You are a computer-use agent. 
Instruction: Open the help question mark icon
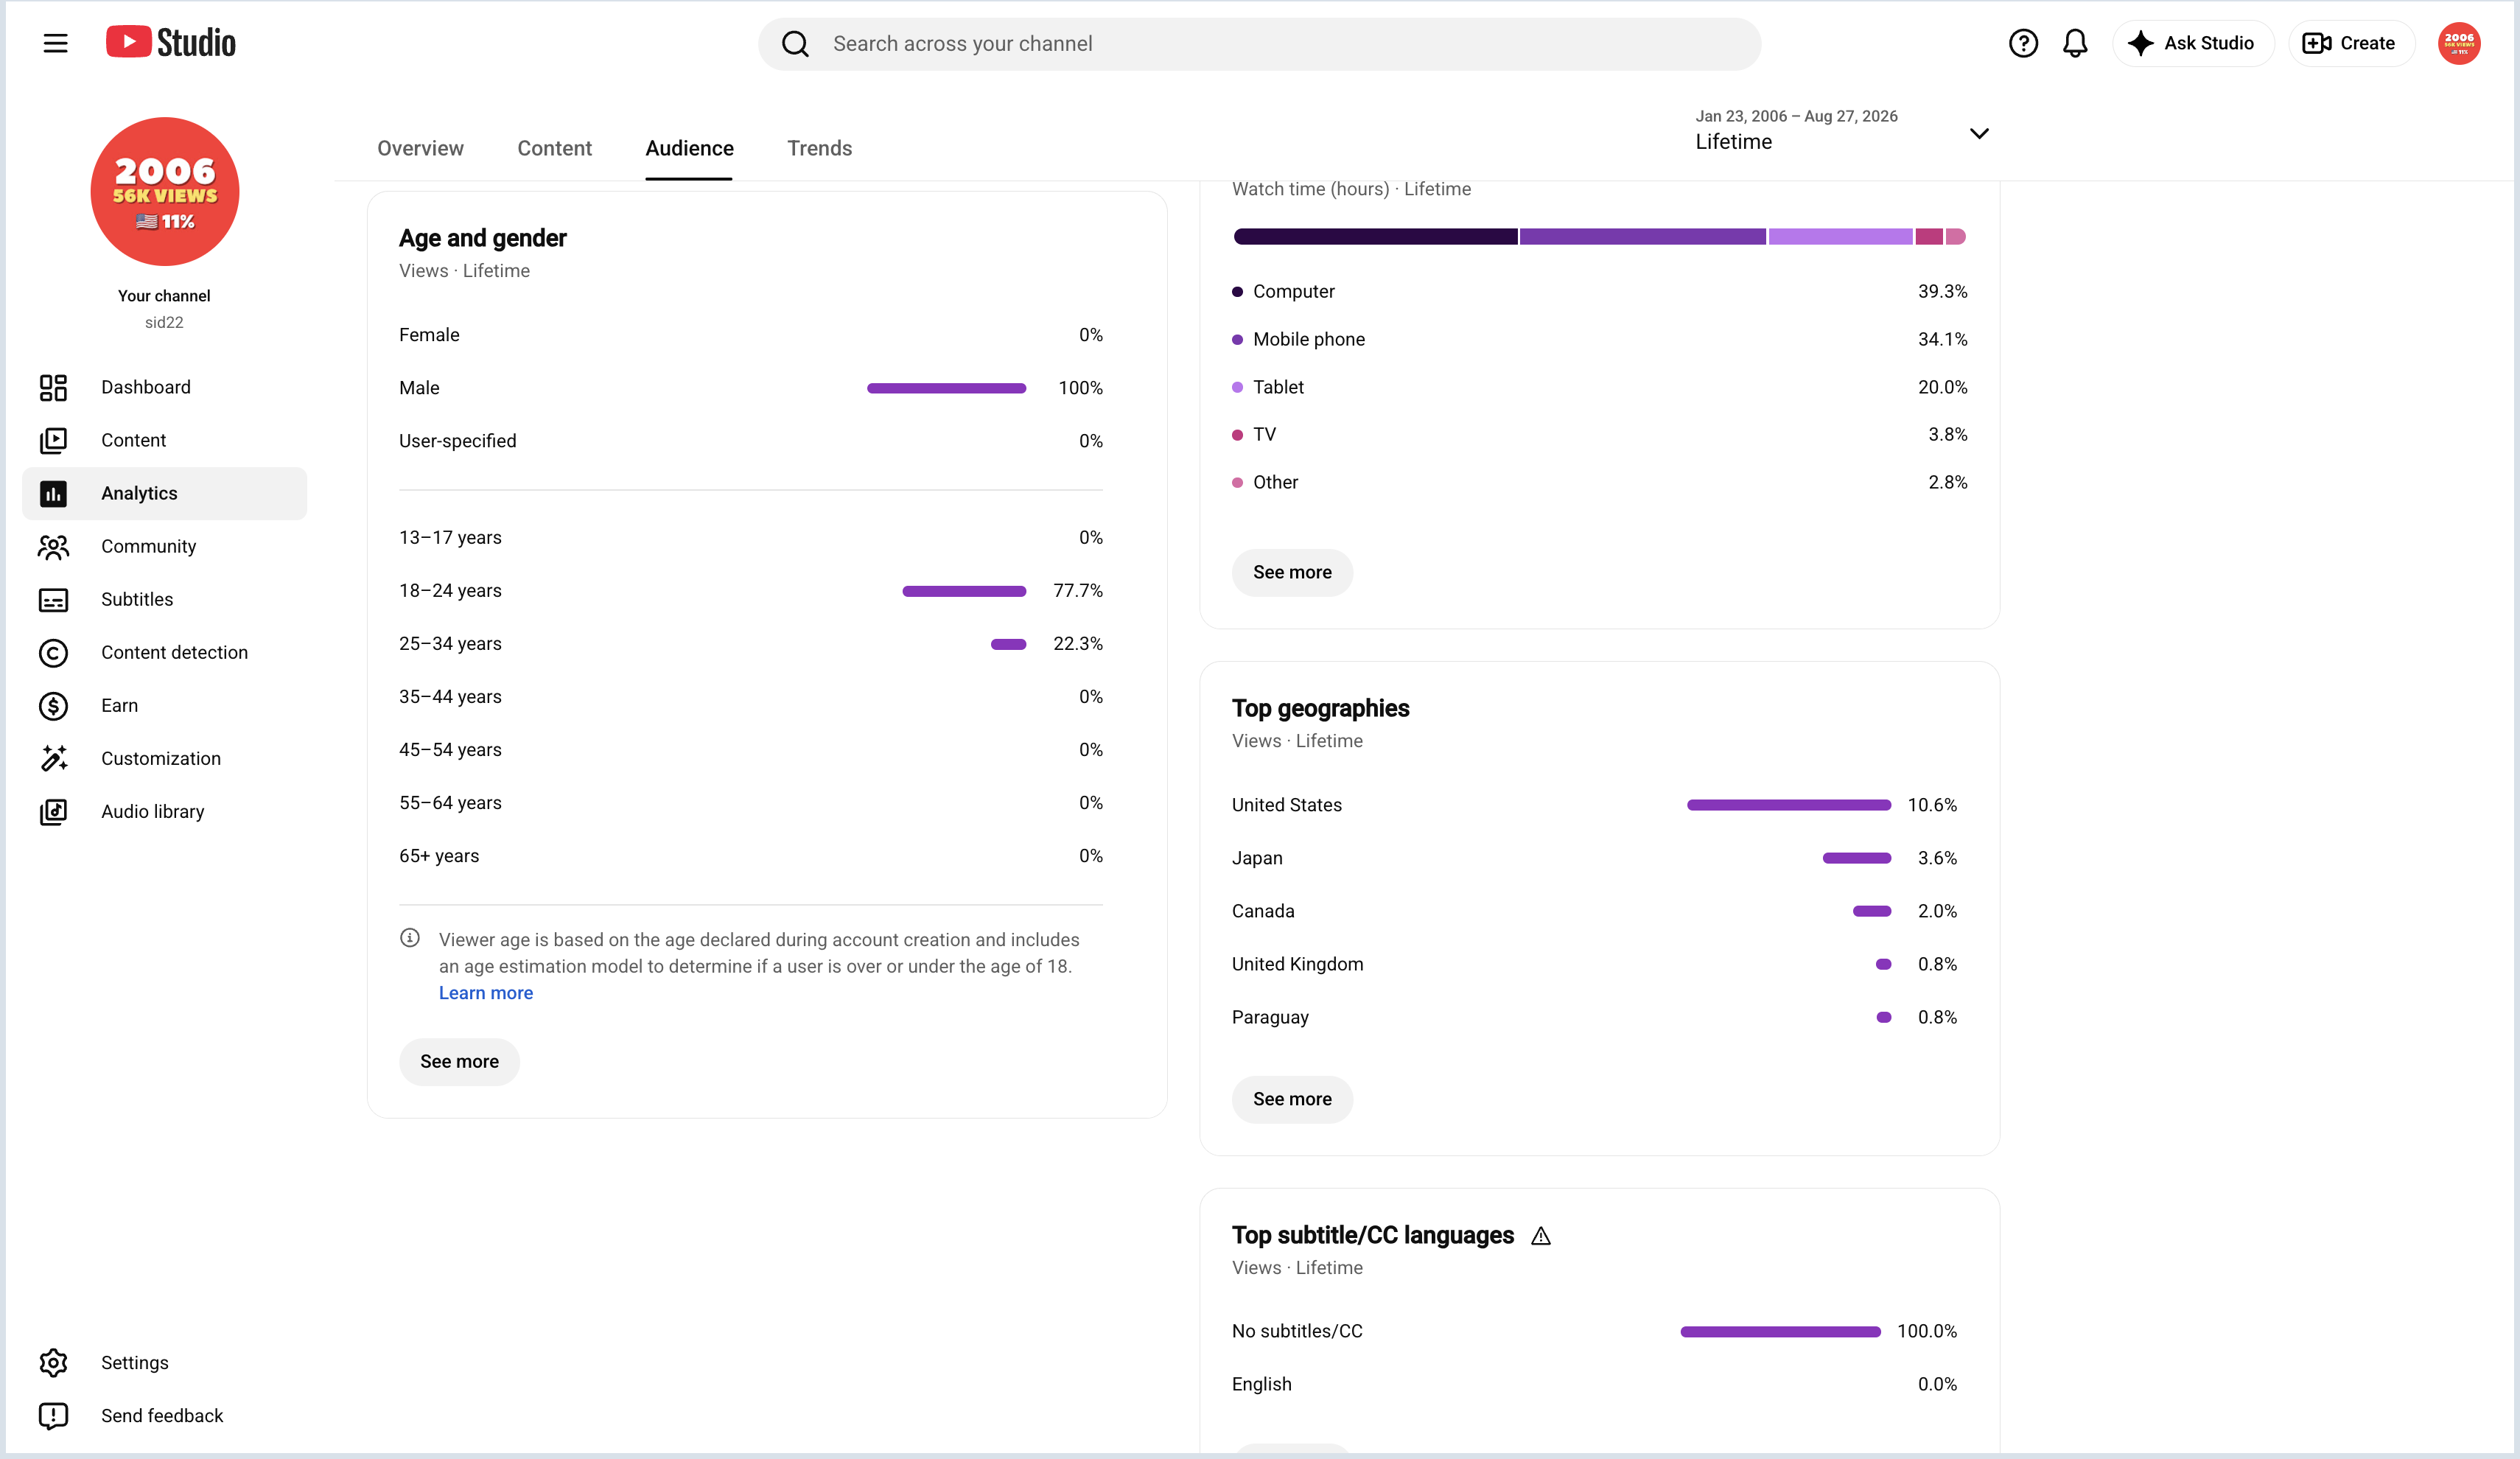pyautogui.click(x=2023, y=43)
